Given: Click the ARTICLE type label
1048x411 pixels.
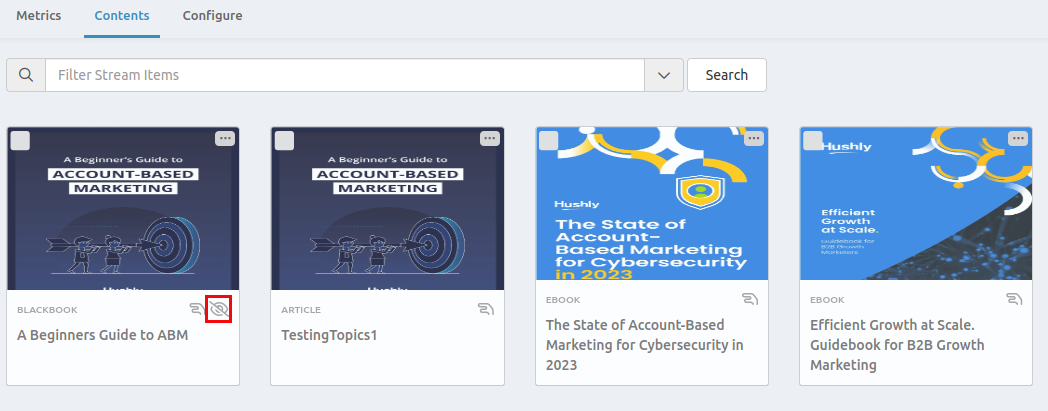Looking at the screenshot, I should pos(301,310).
